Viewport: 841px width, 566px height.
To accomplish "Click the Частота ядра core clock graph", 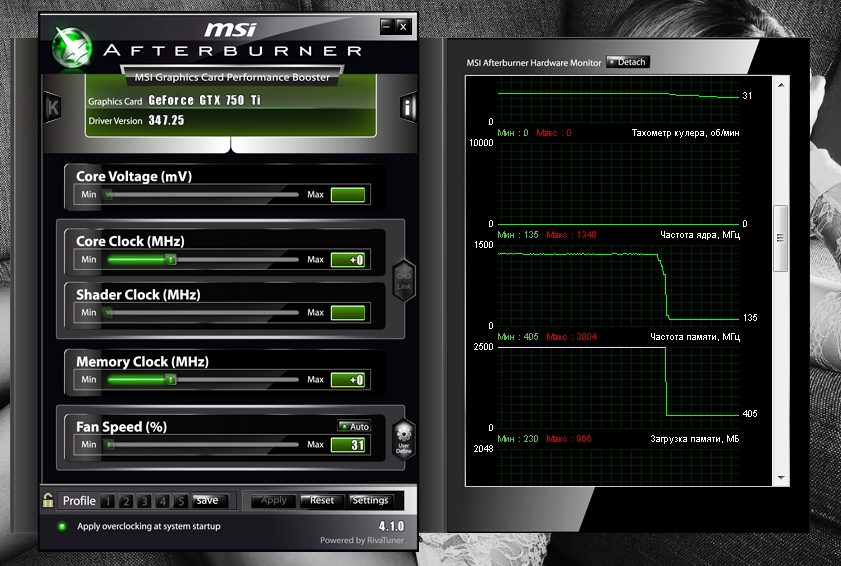I will pos(619,285).
